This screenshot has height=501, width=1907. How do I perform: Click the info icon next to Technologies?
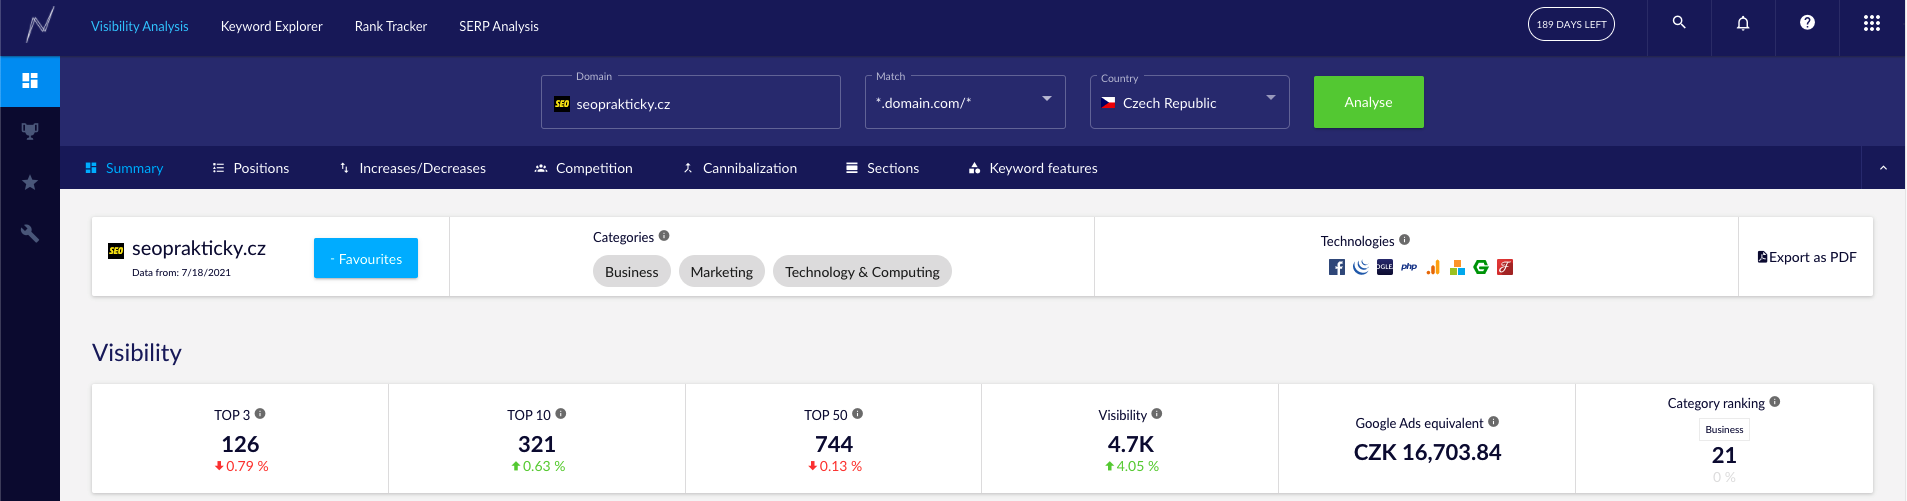click(1405, 240)
